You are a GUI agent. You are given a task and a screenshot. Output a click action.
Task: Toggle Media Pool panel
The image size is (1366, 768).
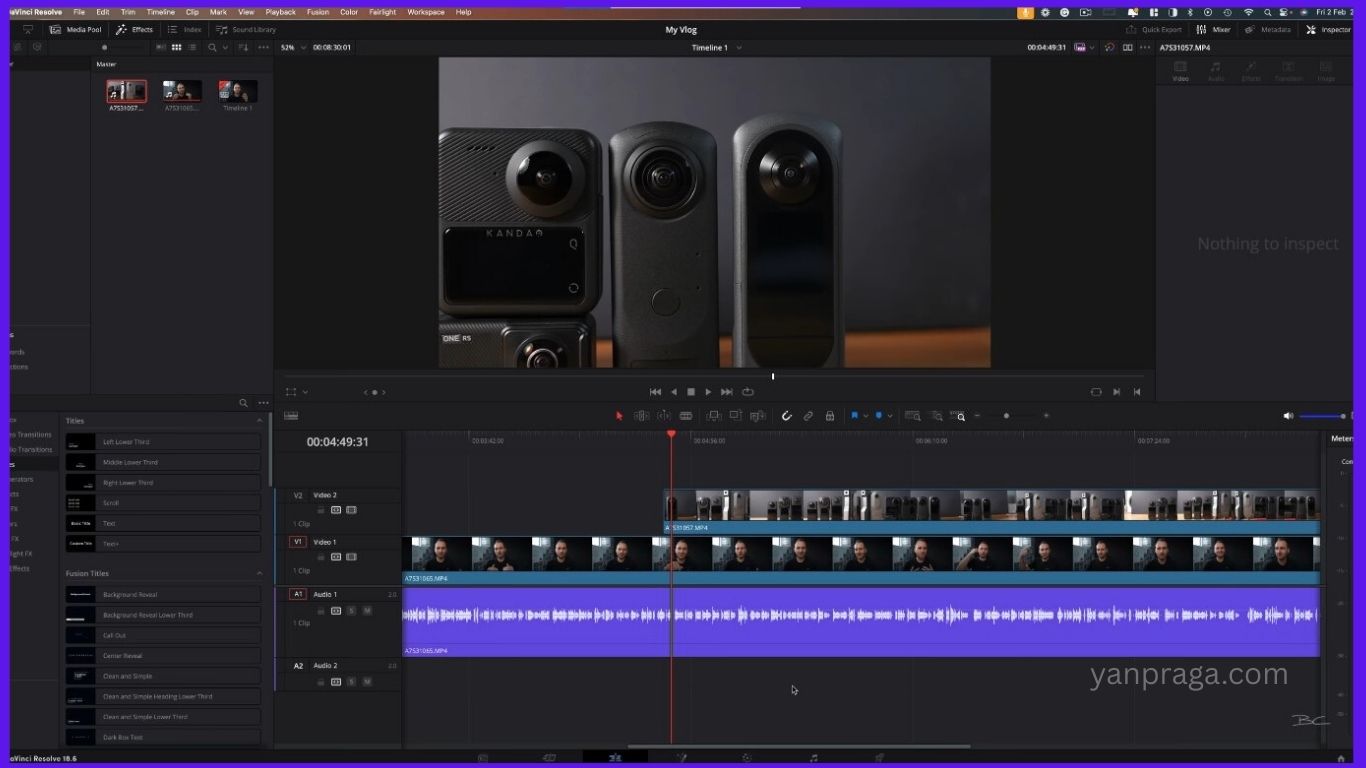pos(75,30)
